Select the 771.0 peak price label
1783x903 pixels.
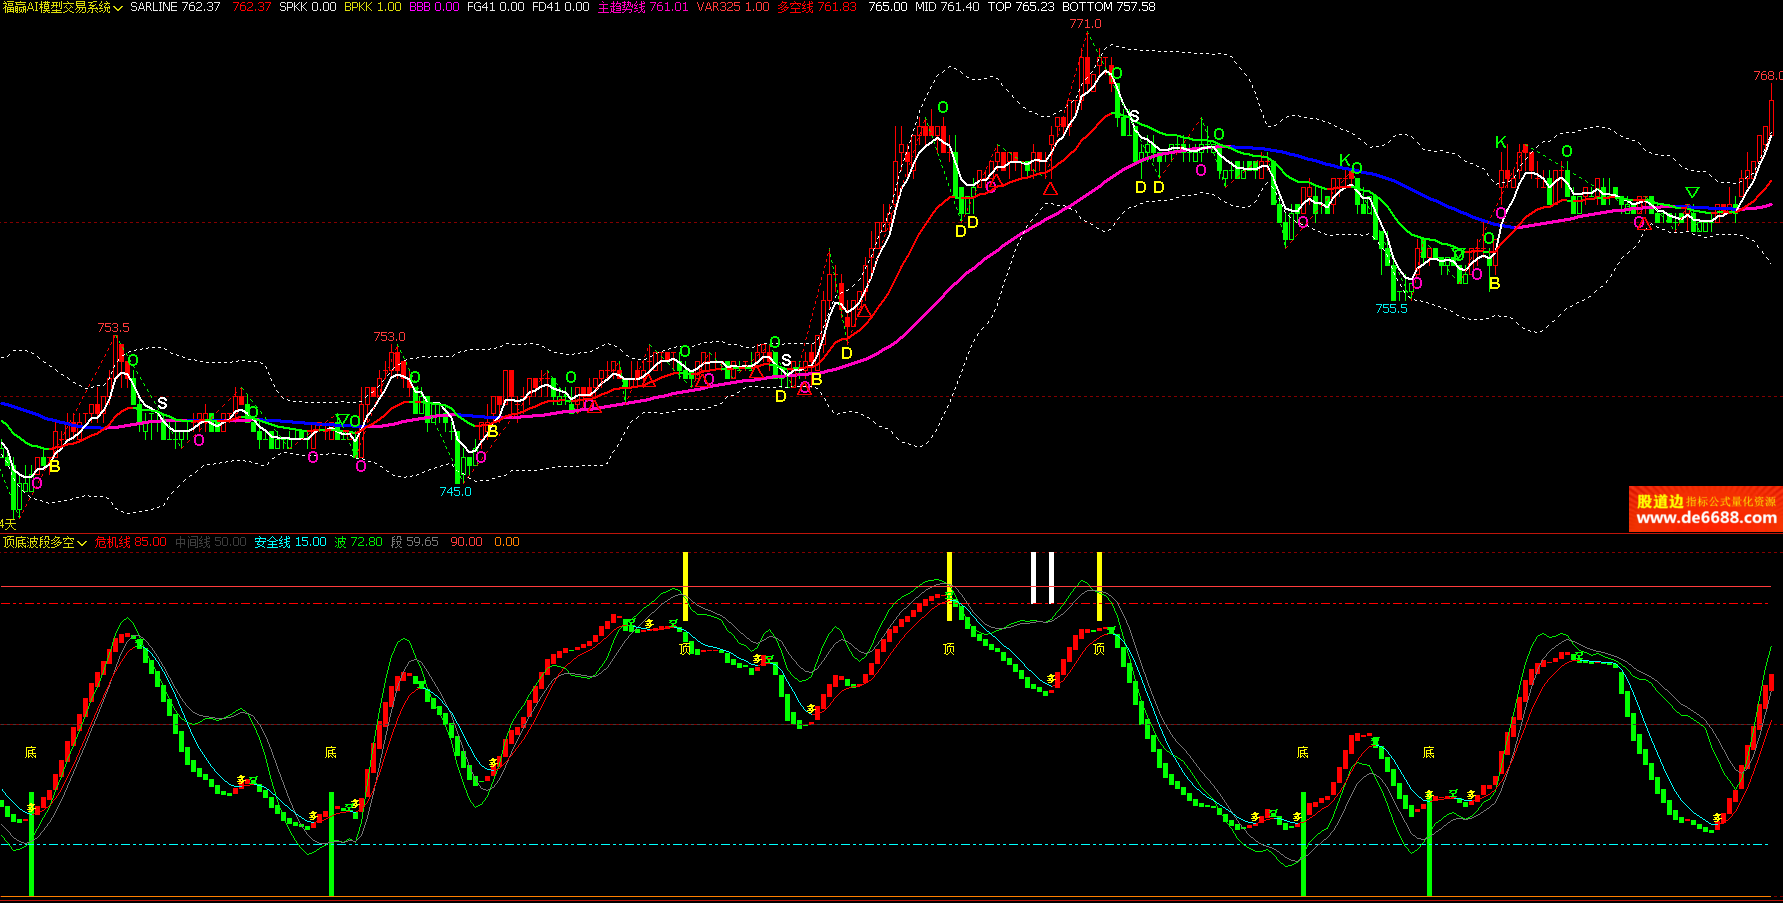[1085, 24]
